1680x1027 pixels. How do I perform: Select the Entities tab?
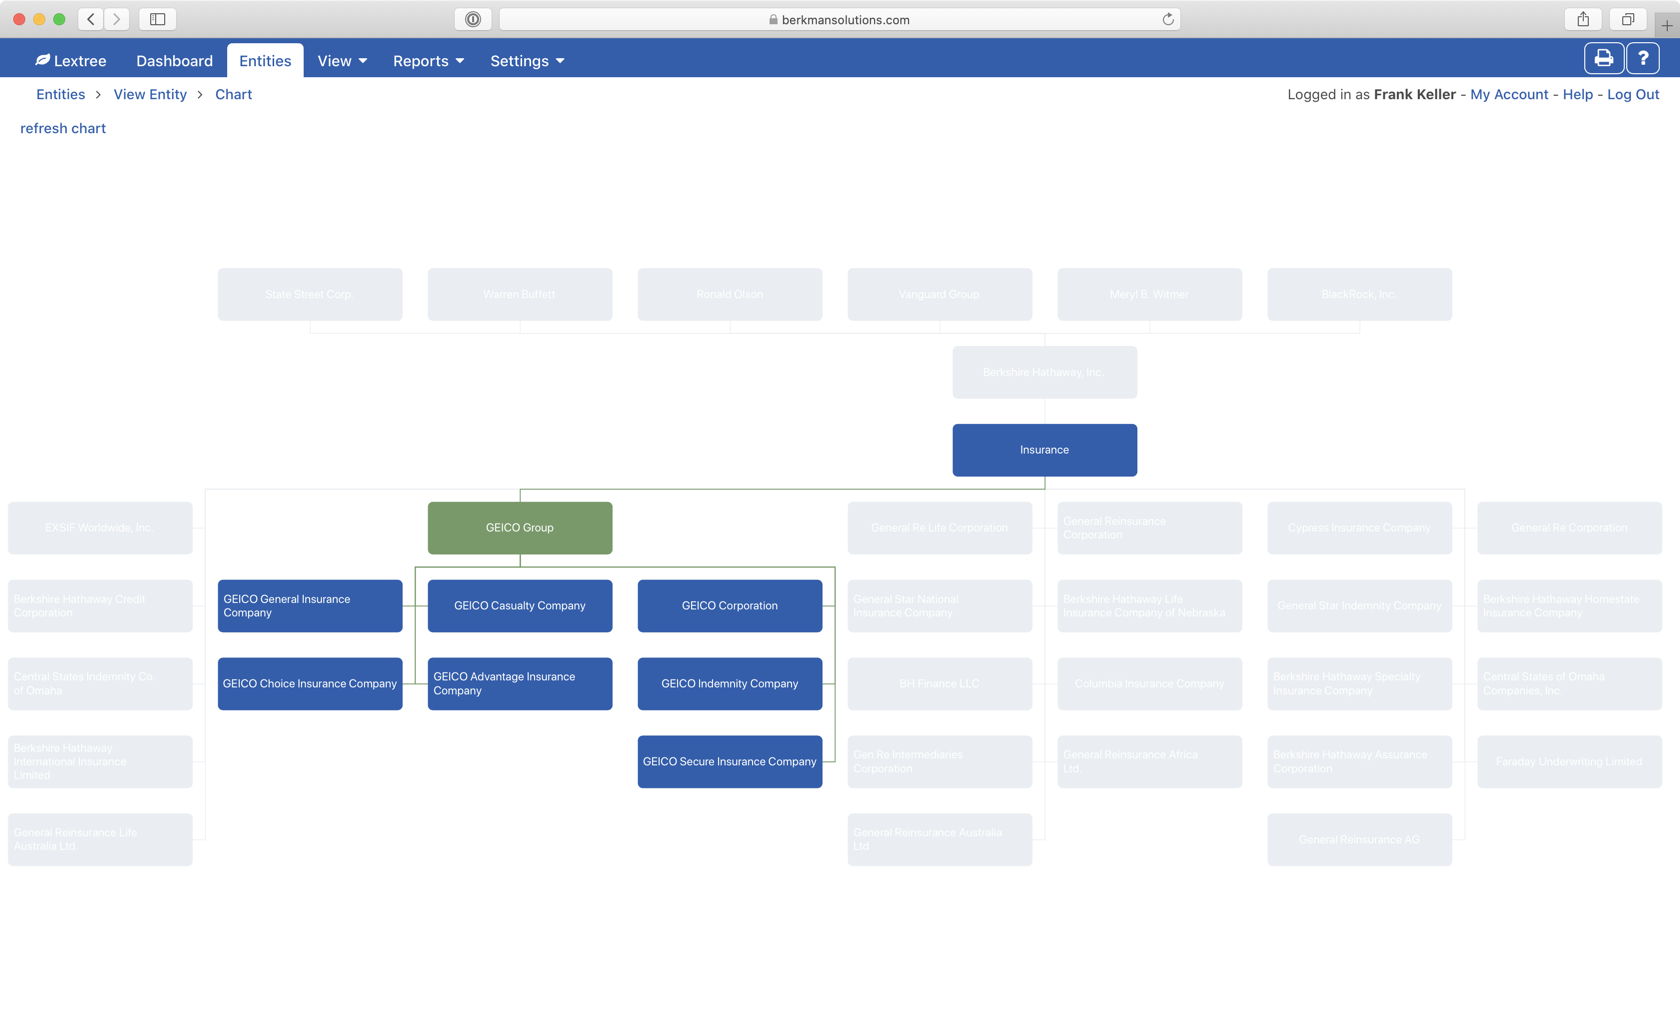point(265,61)
